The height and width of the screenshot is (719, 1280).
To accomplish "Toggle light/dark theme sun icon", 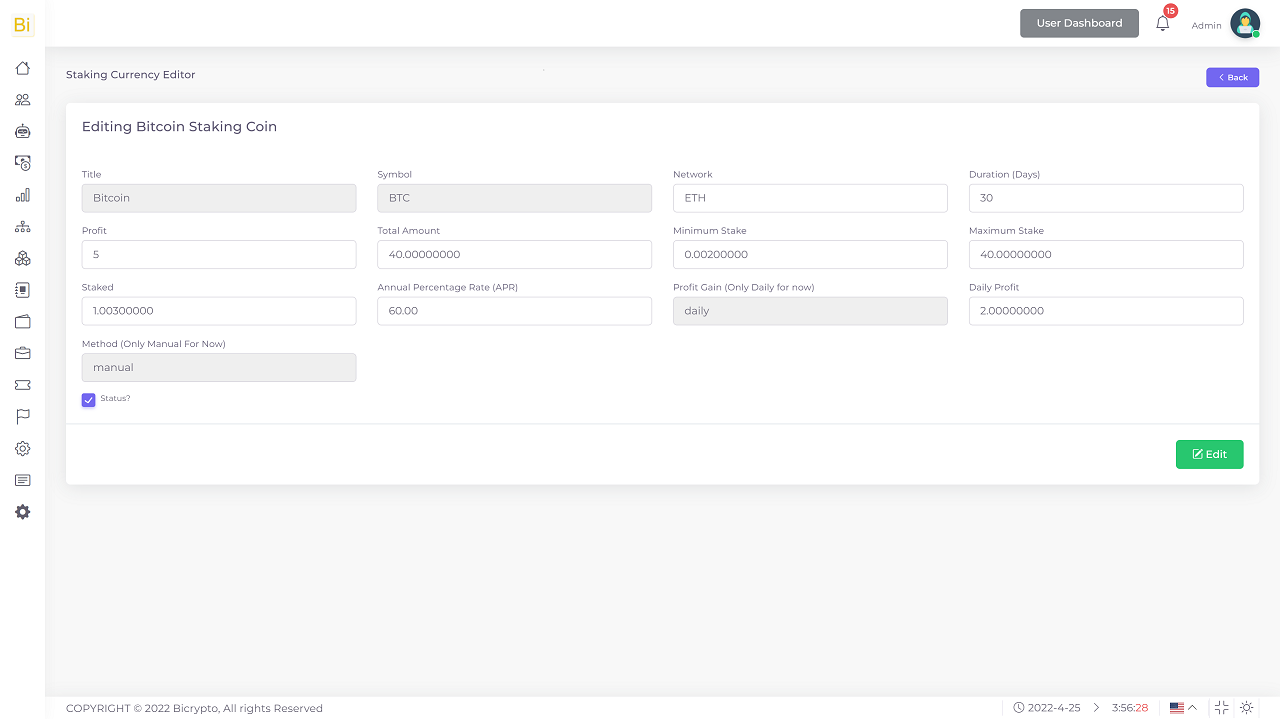I will (1246, 708).
